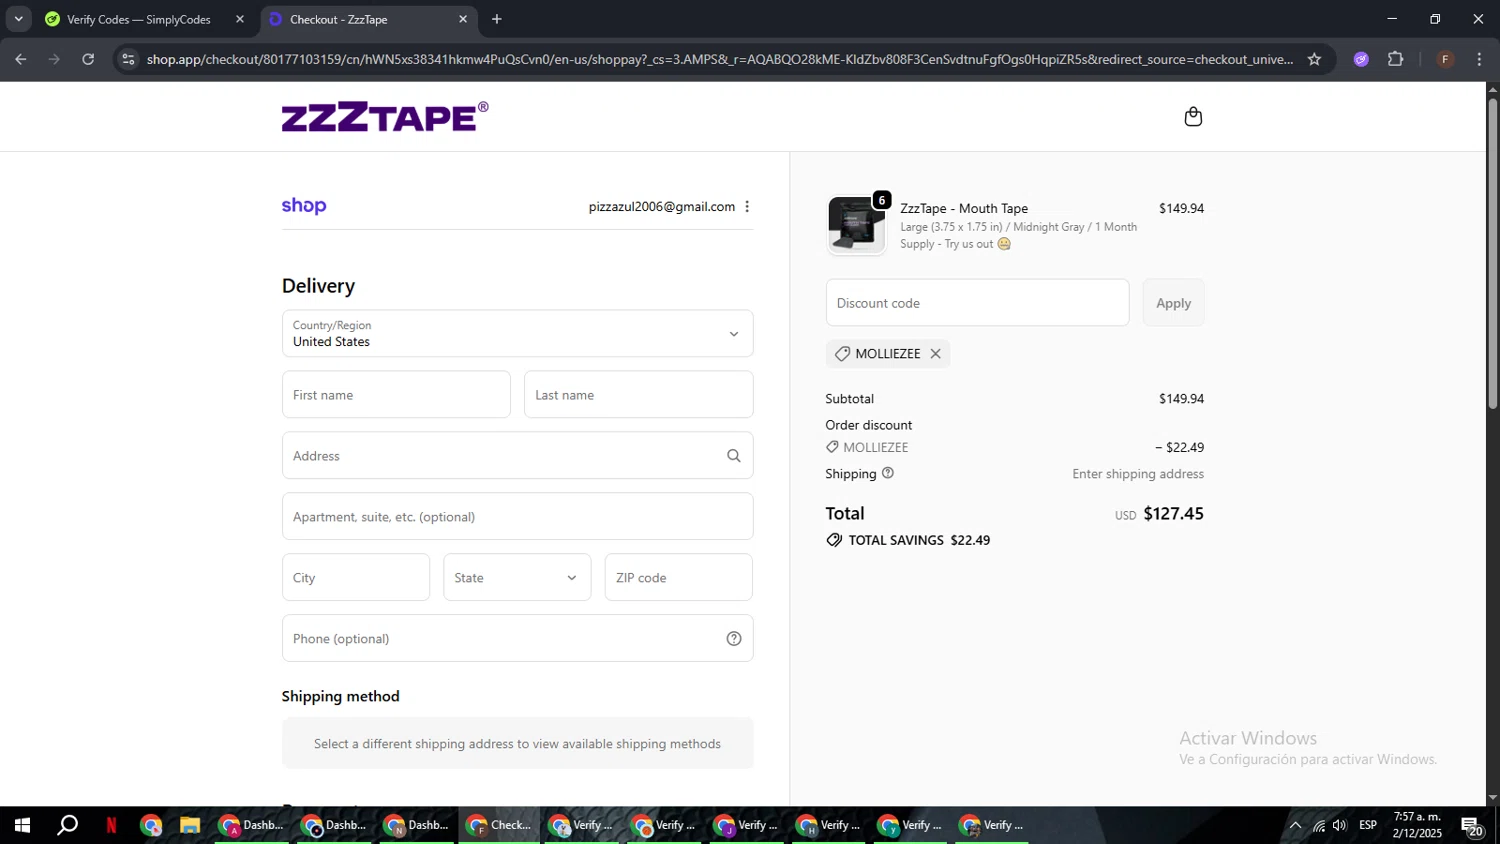Open account options menu beside email

click(747, 207)
